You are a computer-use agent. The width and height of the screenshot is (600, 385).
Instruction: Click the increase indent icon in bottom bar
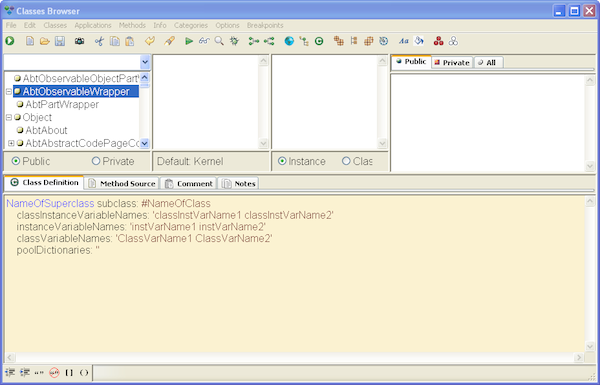[x=25, y=372]
